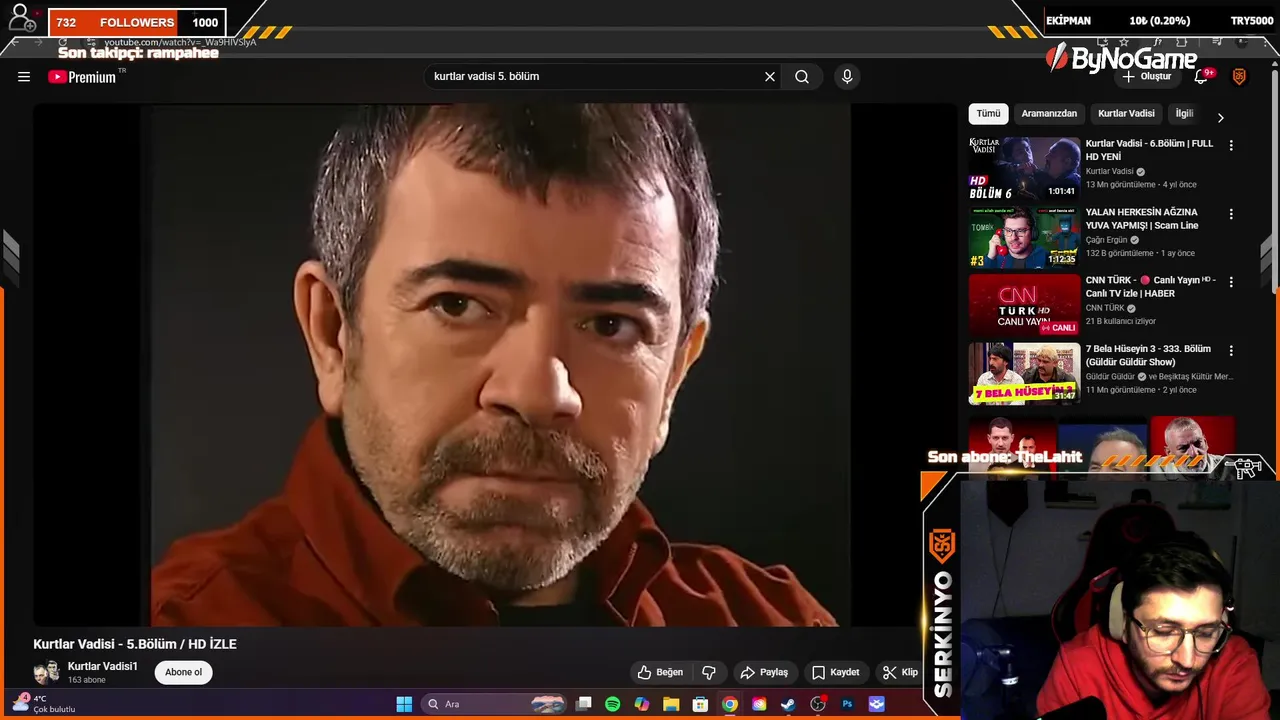Open video title 'Kurtlar Vadisi - 6.Bölüm | FULL HD YENİ'
The image size is (1280, 720).
[x=1150, y=150]
